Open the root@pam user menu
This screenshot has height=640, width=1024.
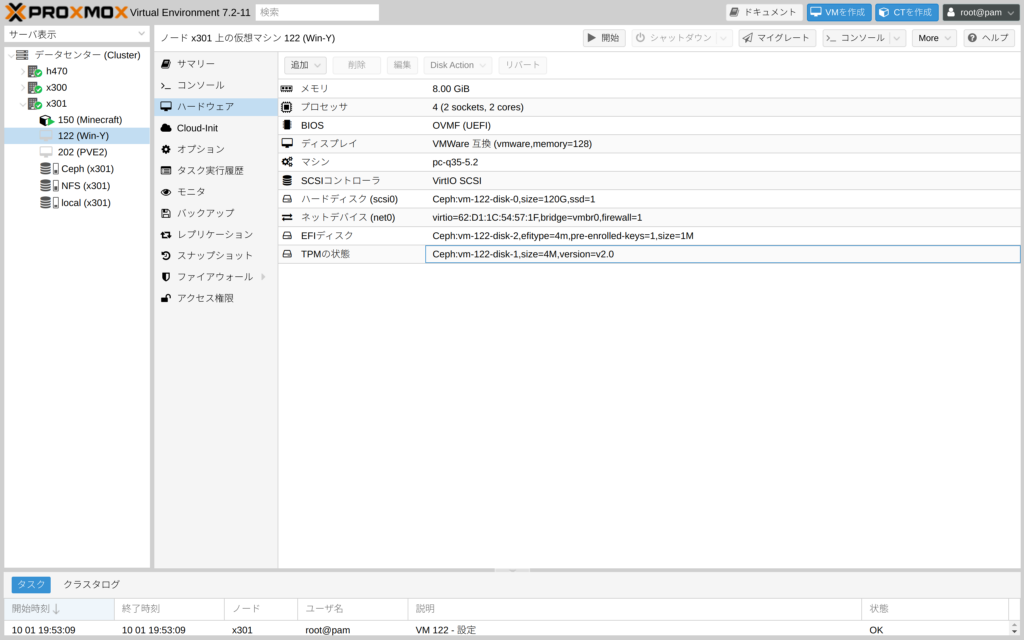tap(981, 12)
